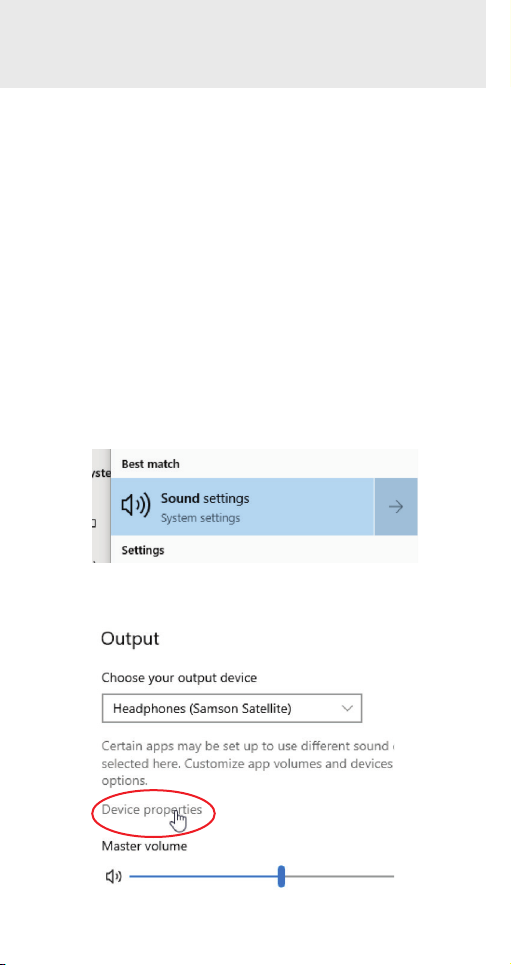Screen dimensions: 511x965
Task: Click the arrow next to Sound settings
Action: pos(396,507)
